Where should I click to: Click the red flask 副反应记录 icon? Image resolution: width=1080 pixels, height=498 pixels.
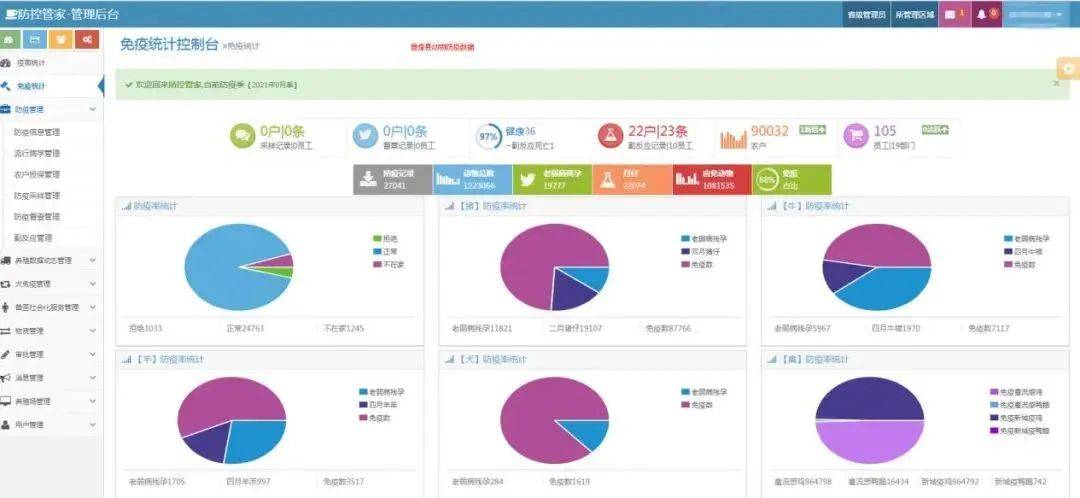pyautogui.click(x=610, y=135)
